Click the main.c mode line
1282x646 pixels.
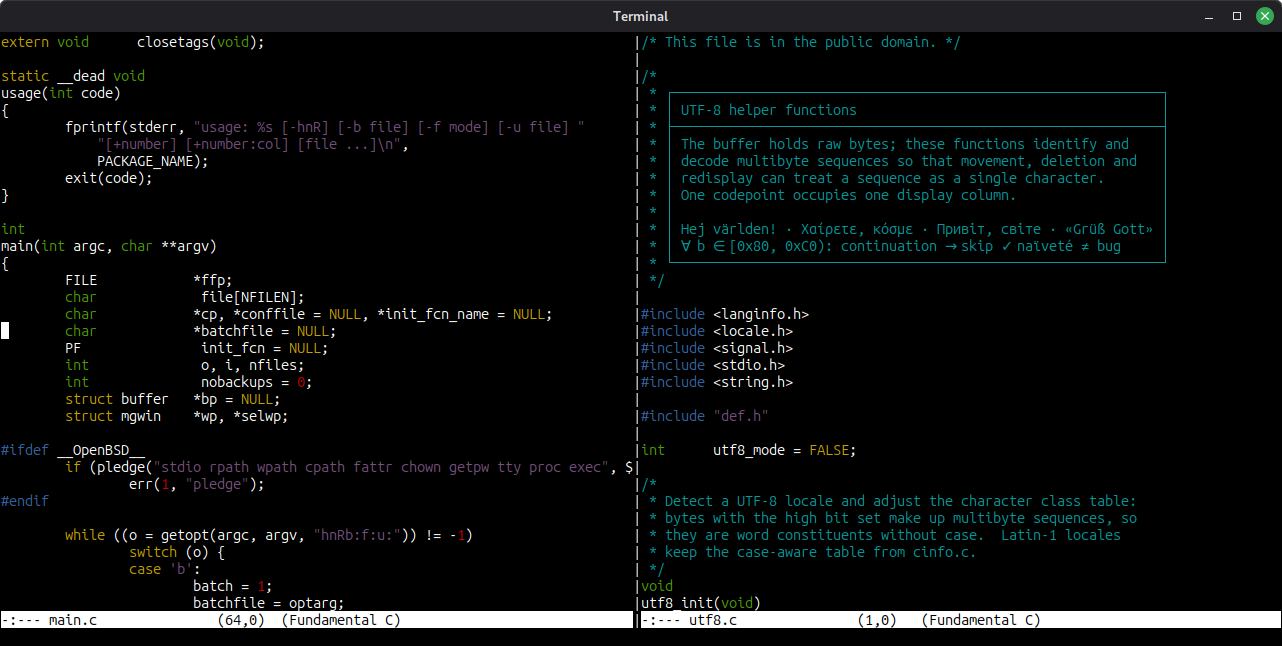316,620
